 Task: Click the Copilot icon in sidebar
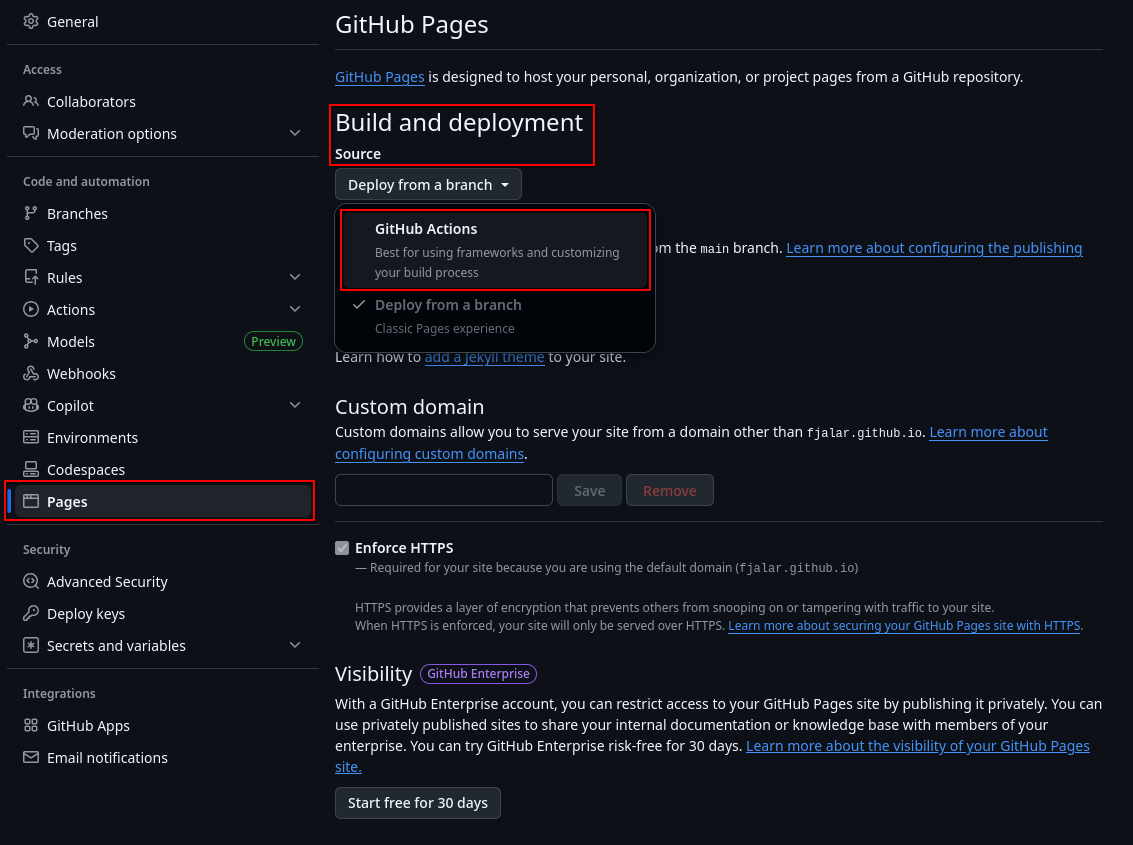click(30, 406)
